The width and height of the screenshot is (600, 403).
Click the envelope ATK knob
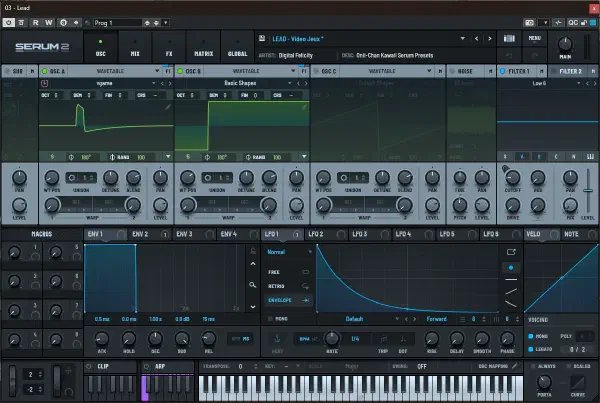102,339
